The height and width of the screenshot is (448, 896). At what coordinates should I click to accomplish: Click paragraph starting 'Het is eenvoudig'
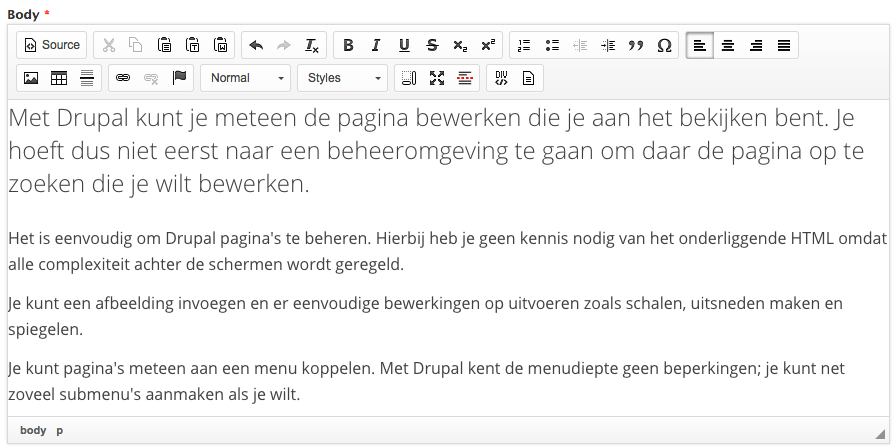[447, 252]
